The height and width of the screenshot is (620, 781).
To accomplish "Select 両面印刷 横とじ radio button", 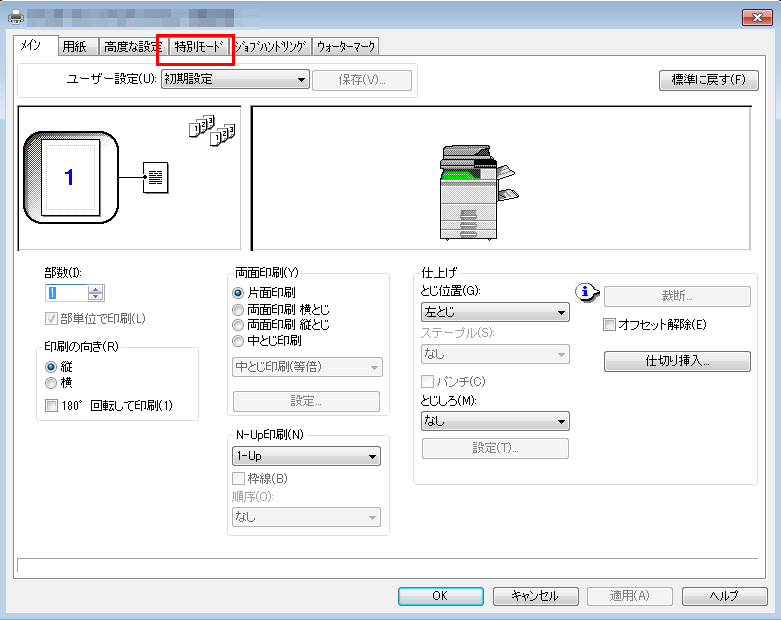I will pos(238,309).
